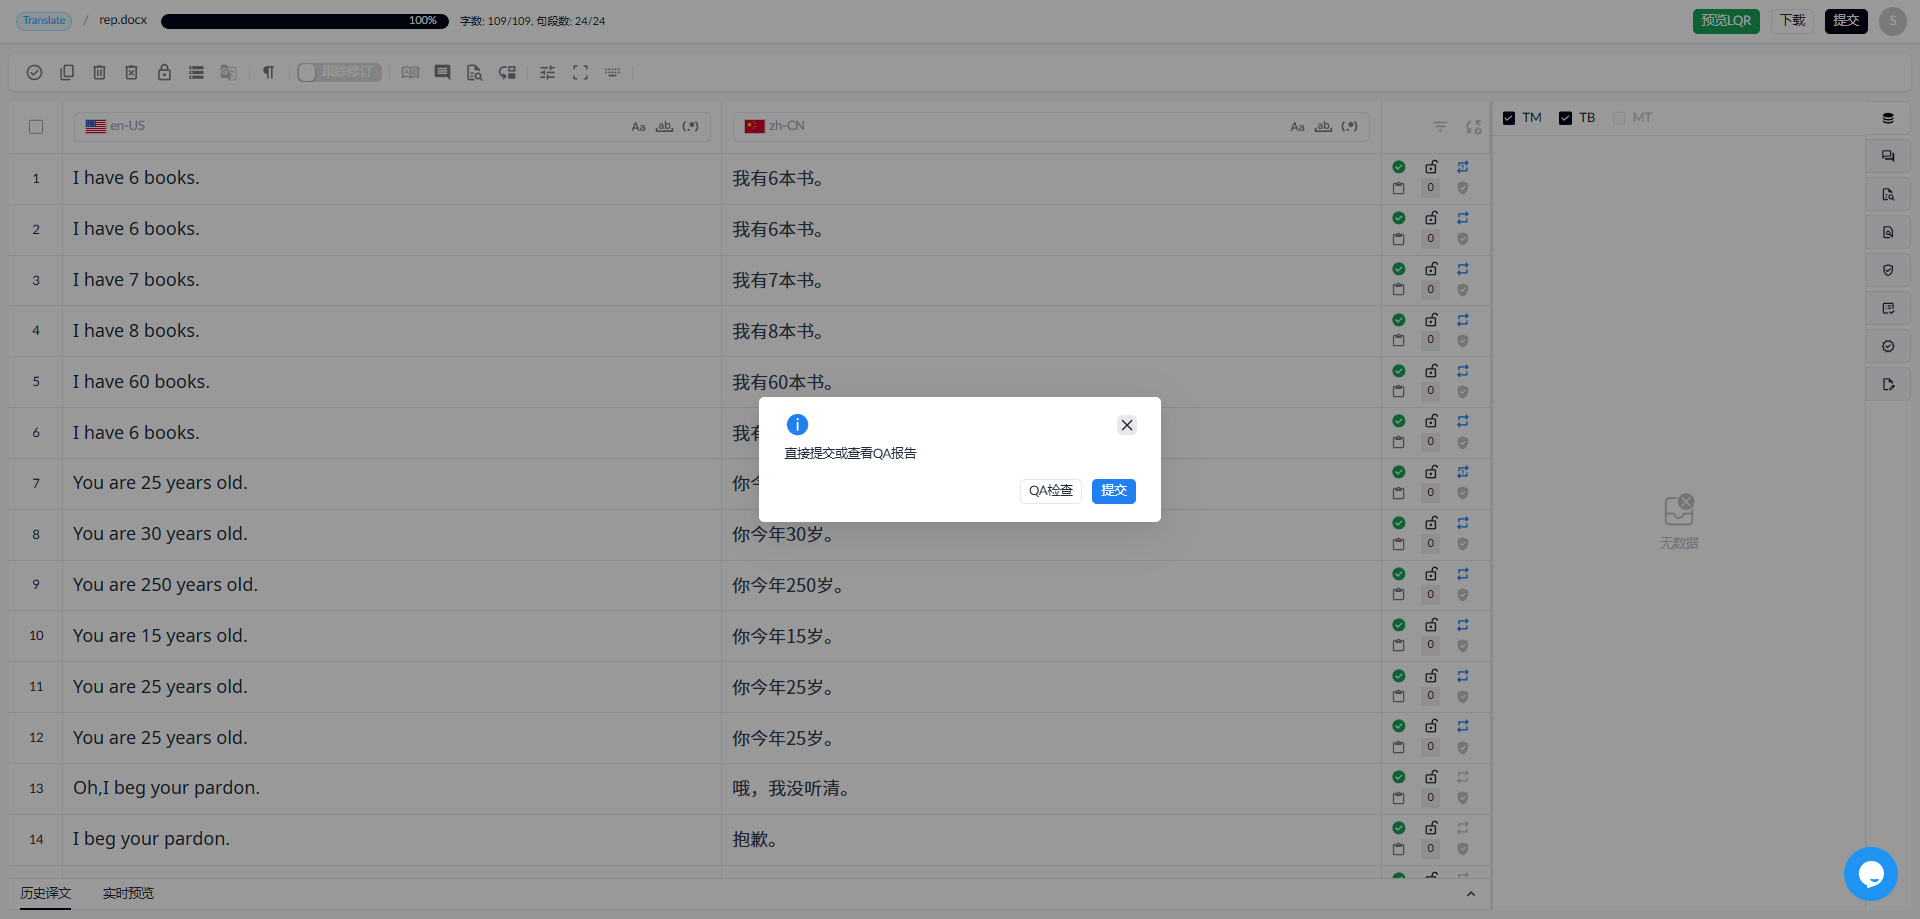Toggle the 跟踪修订 track changes switch
The height and width of the screenshot is (919, 1920).
(x=339, y=73)
